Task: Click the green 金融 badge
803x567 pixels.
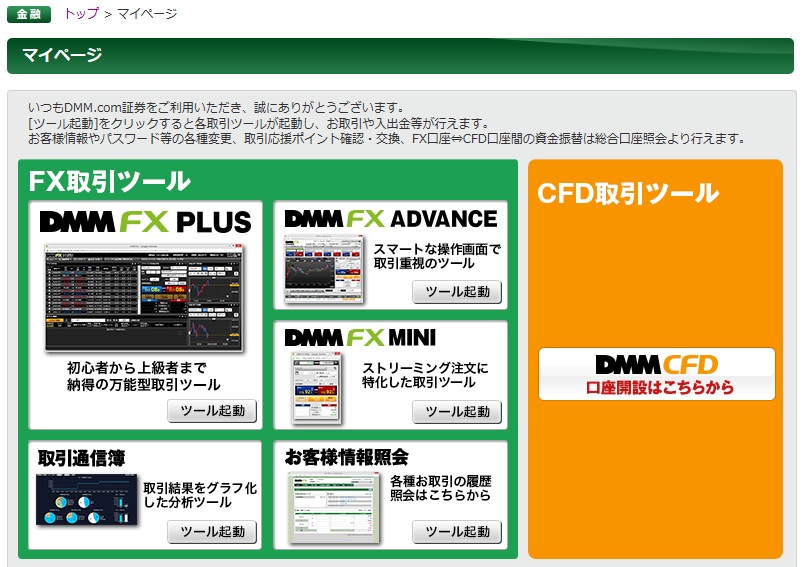Action: [29, 14]
